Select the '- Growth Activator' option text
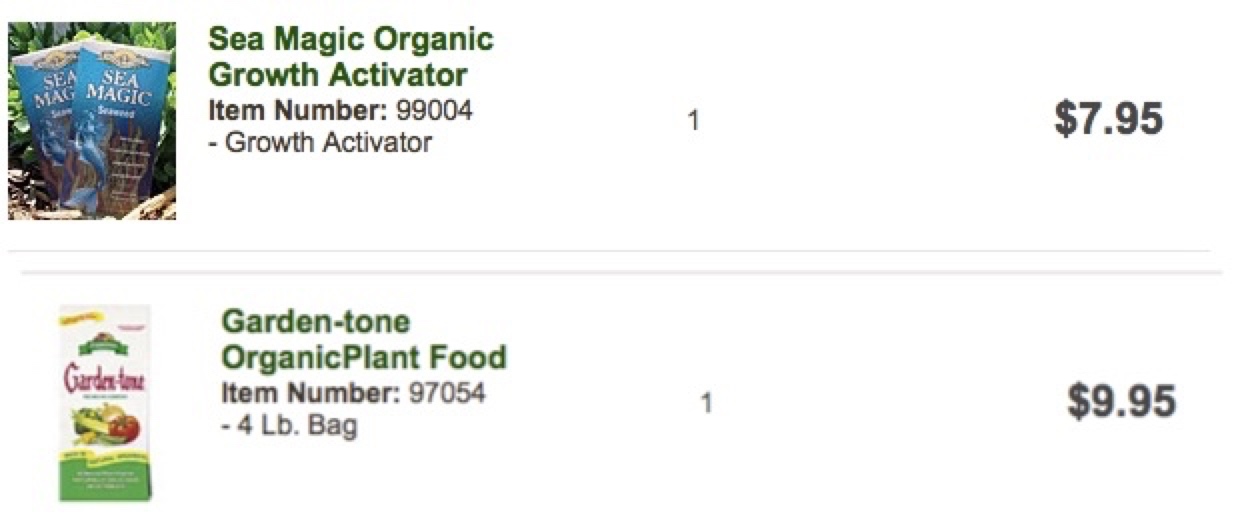Image resolution: width=1258 pixels, height=522 pixels. (319, 142)
